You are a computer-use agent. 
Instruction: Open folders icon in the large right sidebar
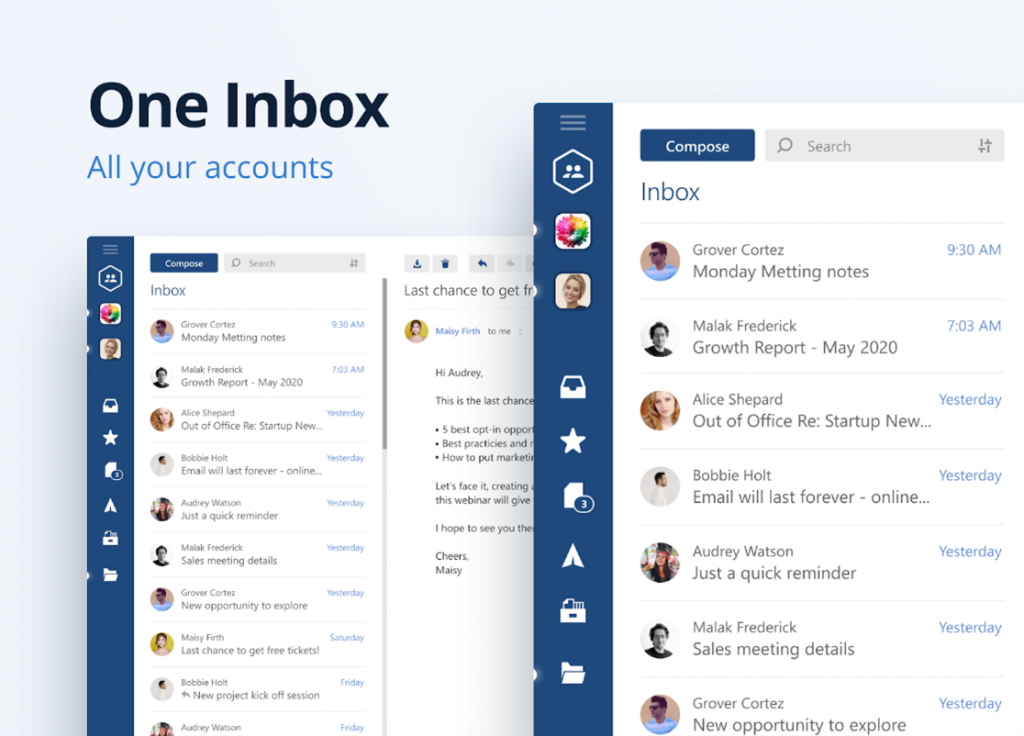click(573, 673)
